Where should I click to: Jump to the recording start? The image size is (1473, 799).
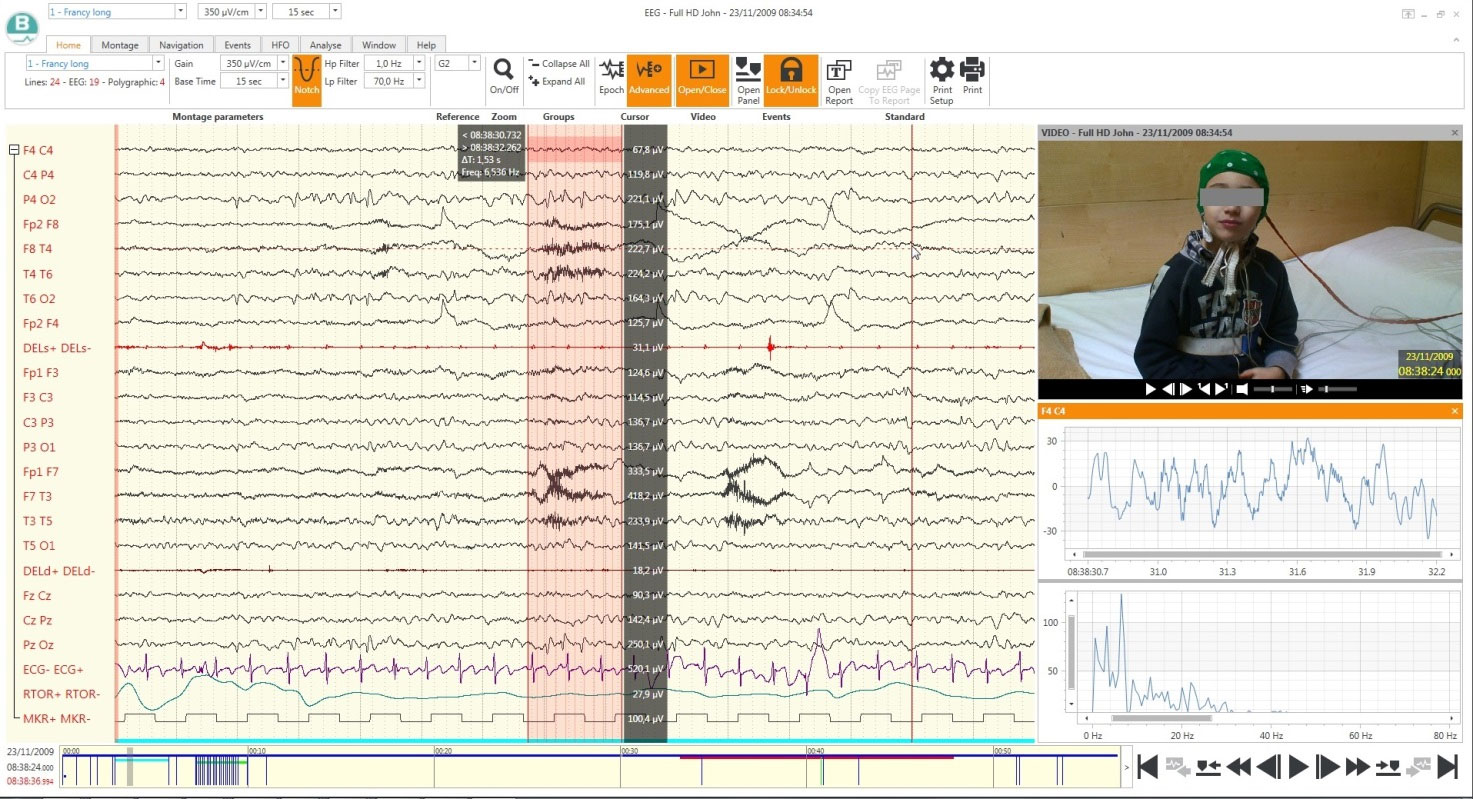pyautogui.click(x=1148, y=767)
